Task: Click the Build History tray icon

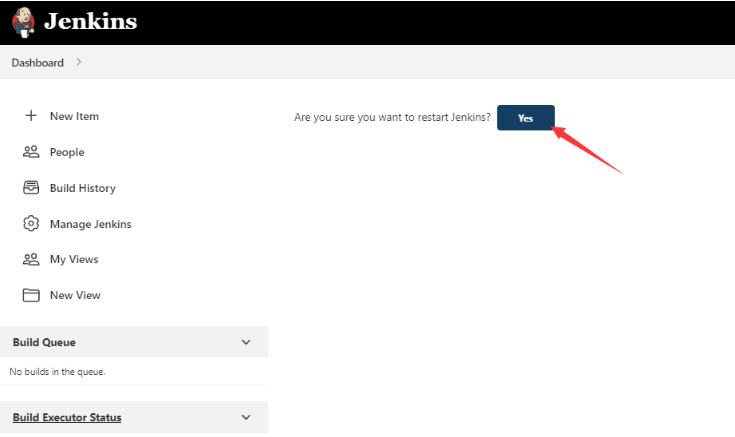Action: point(31,188)
